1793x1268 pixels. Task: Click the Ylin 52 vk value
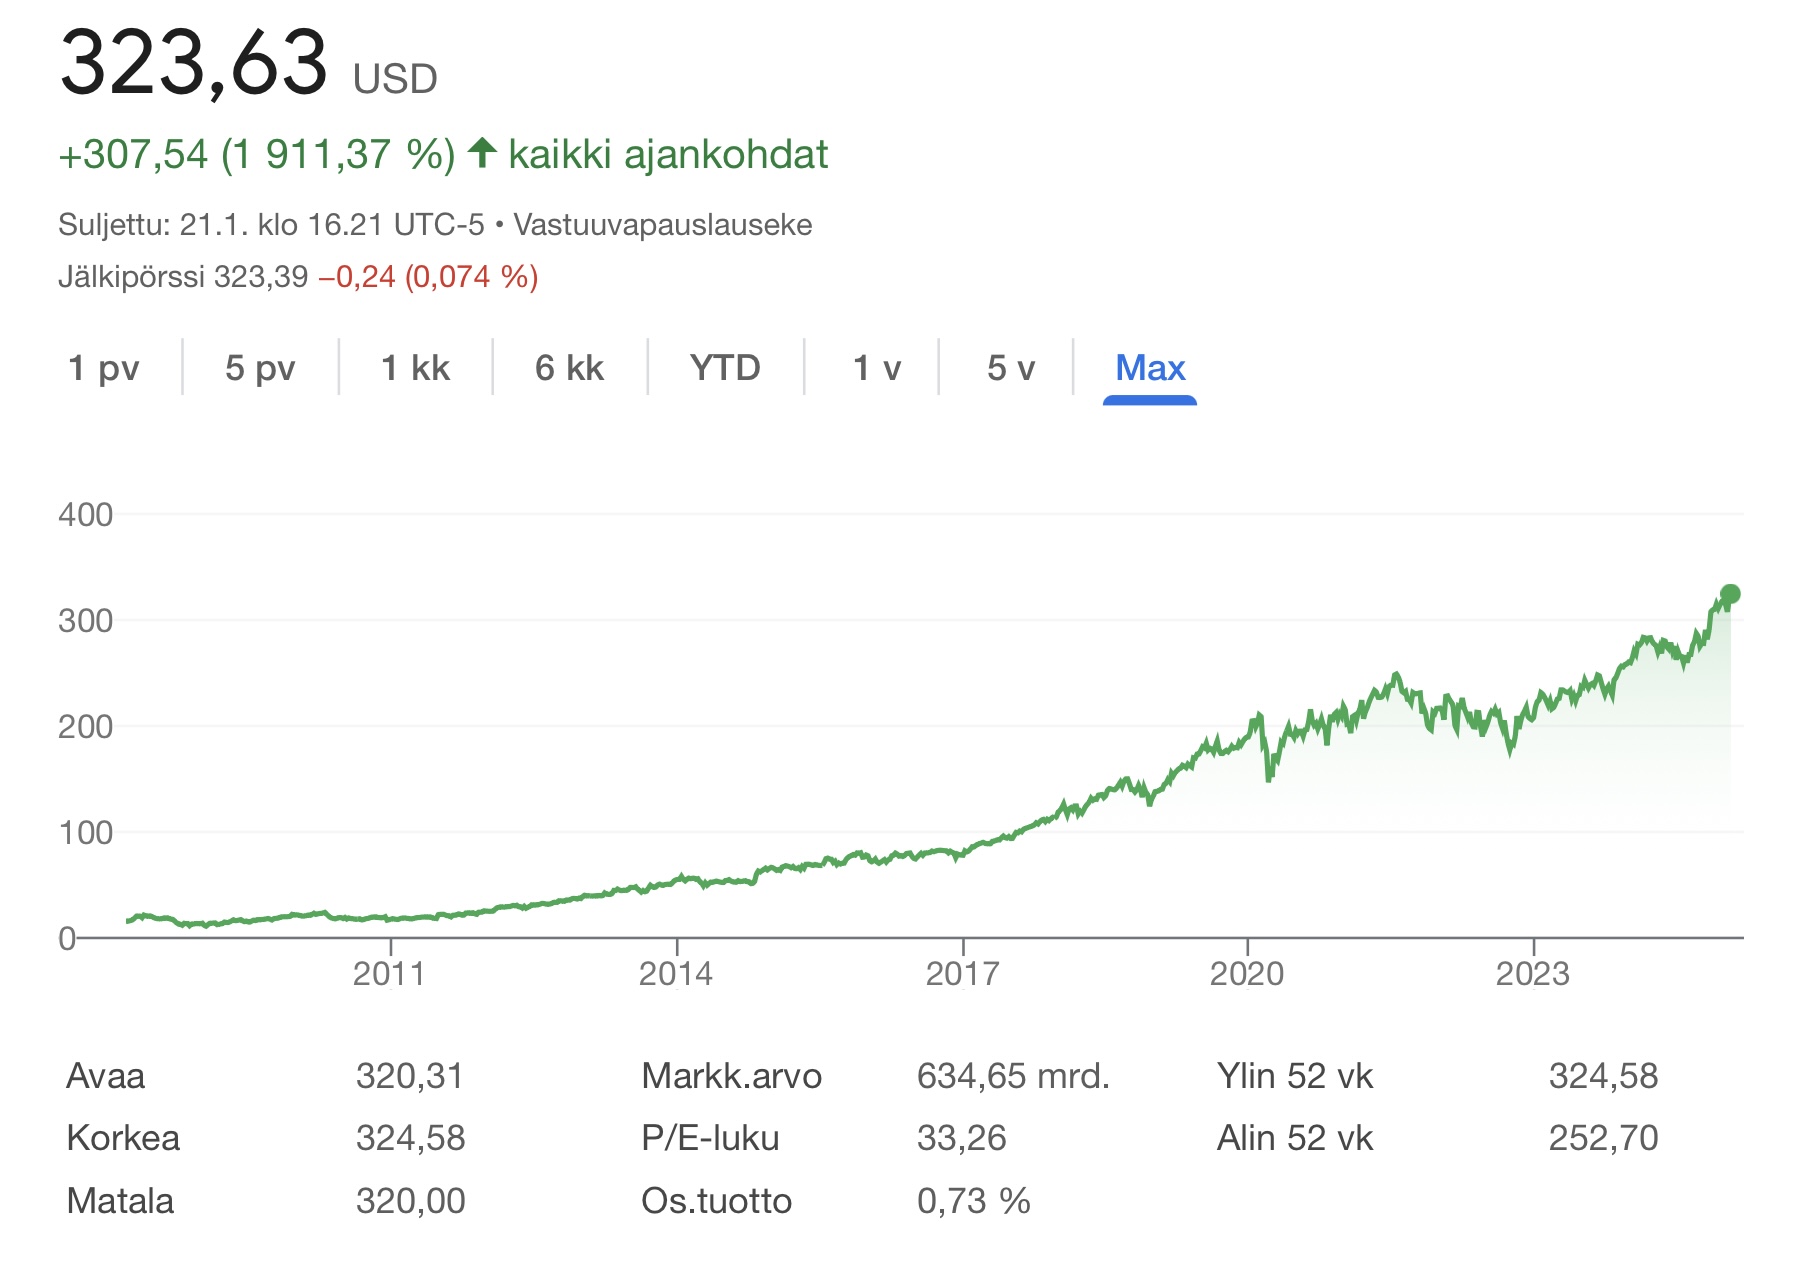tap(1603, 1076)
